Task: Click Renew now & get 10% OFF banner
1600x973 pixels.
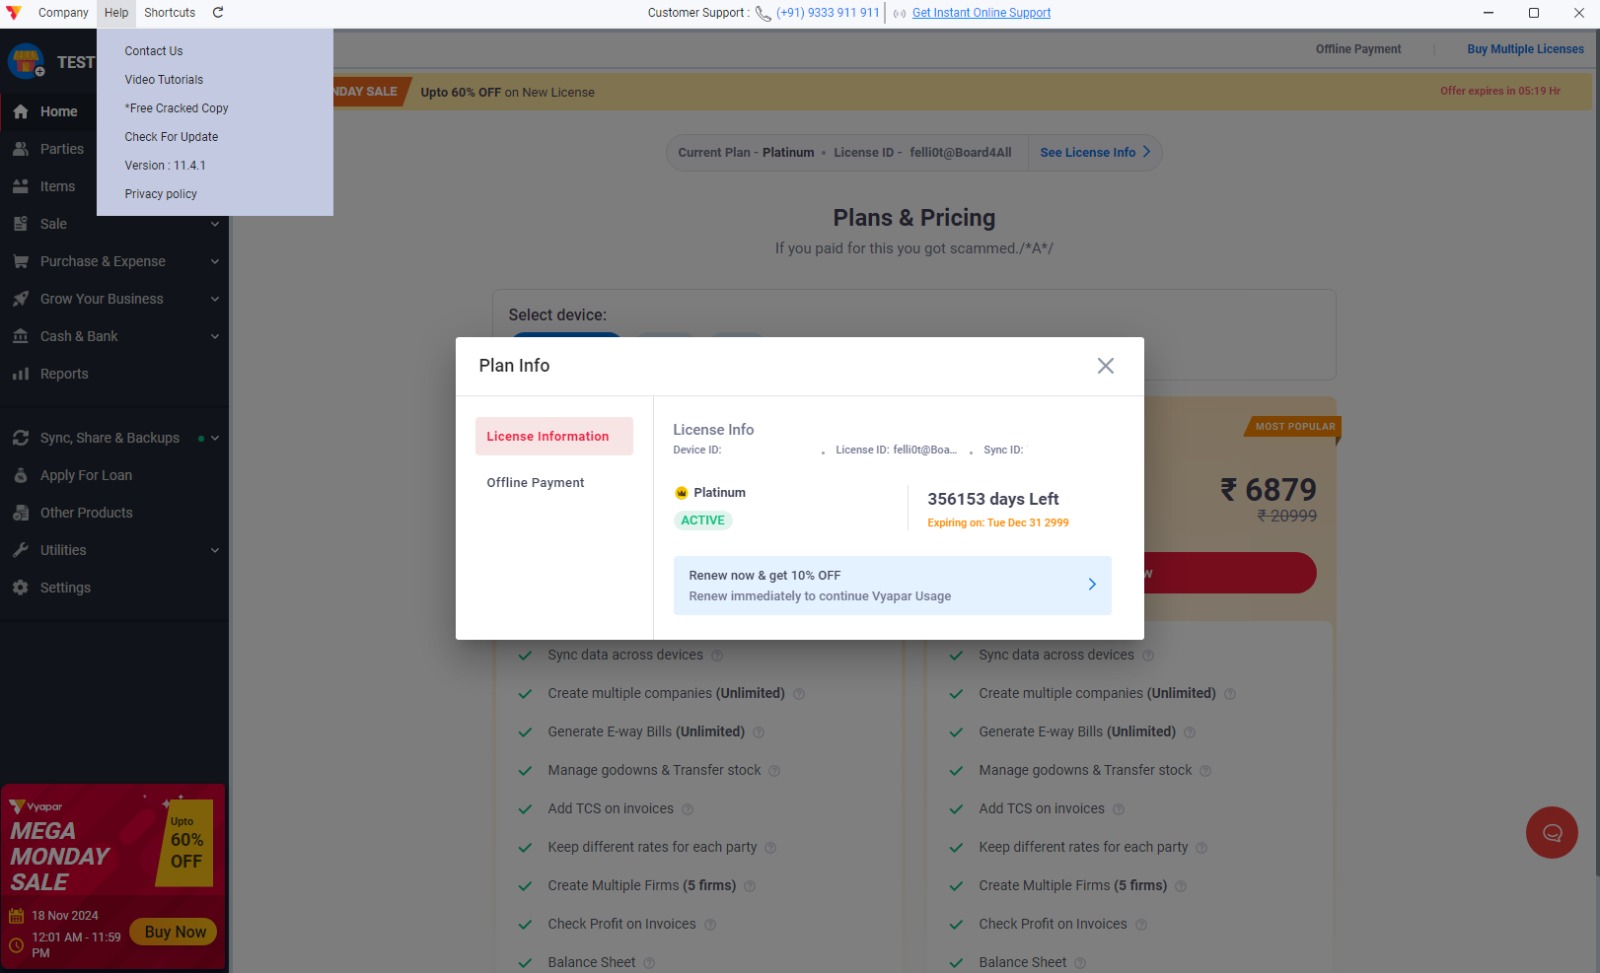Action: click(892, 586)
